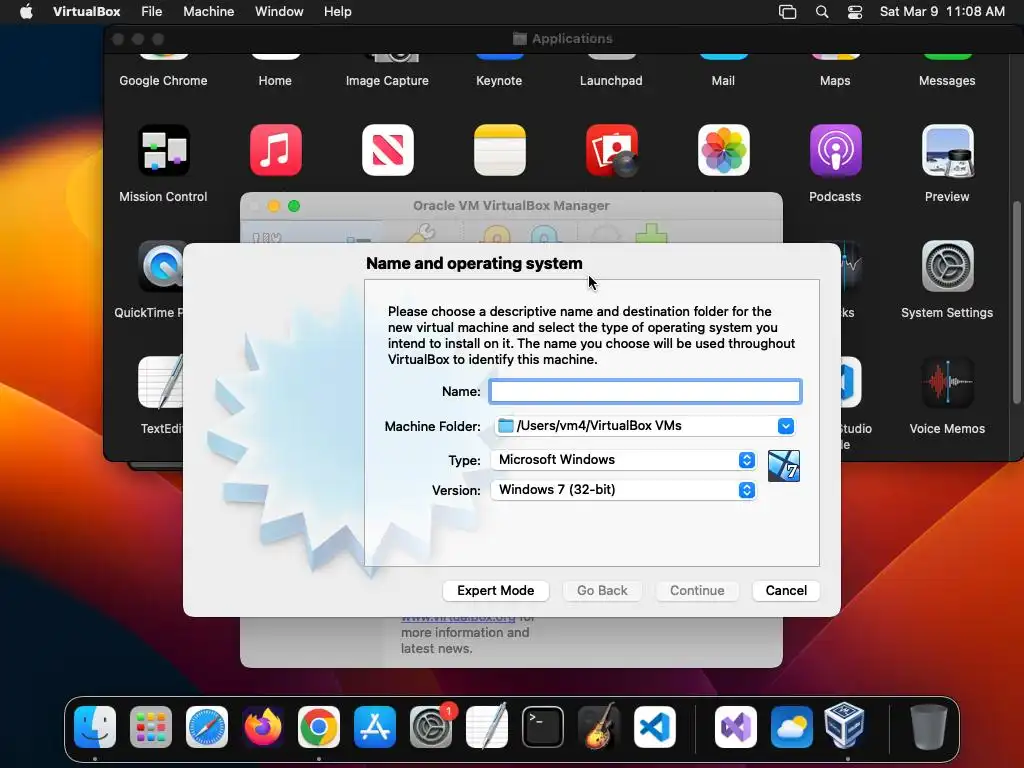The width and height of the screenshot is (1024, 768).
Task: Open News app in Applications window
Action: [x=388, y=150]
